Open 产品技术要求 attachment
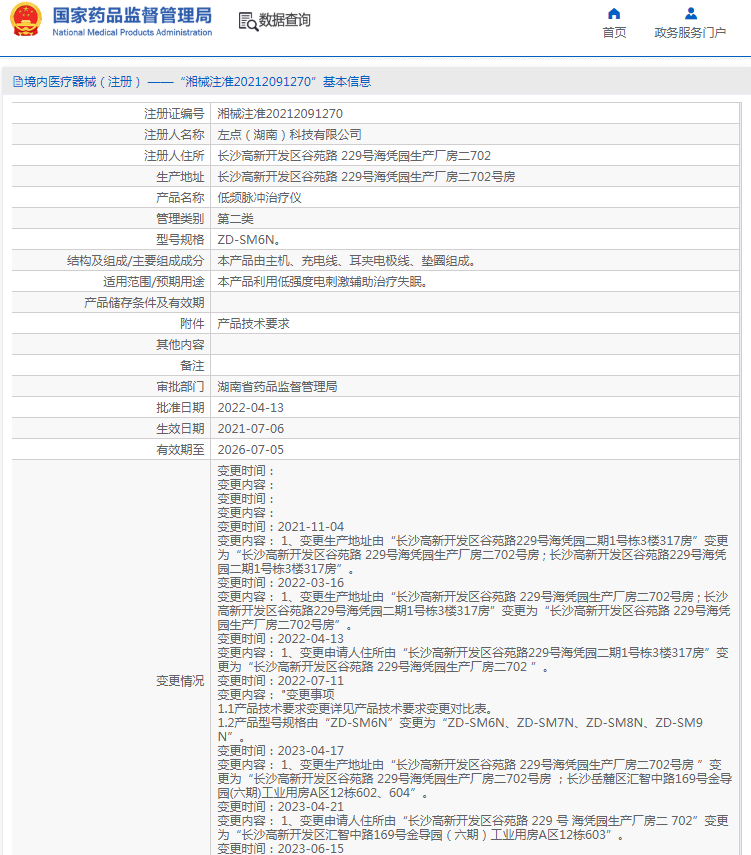Viewport: 751px width, 855px height. [253, 324]
